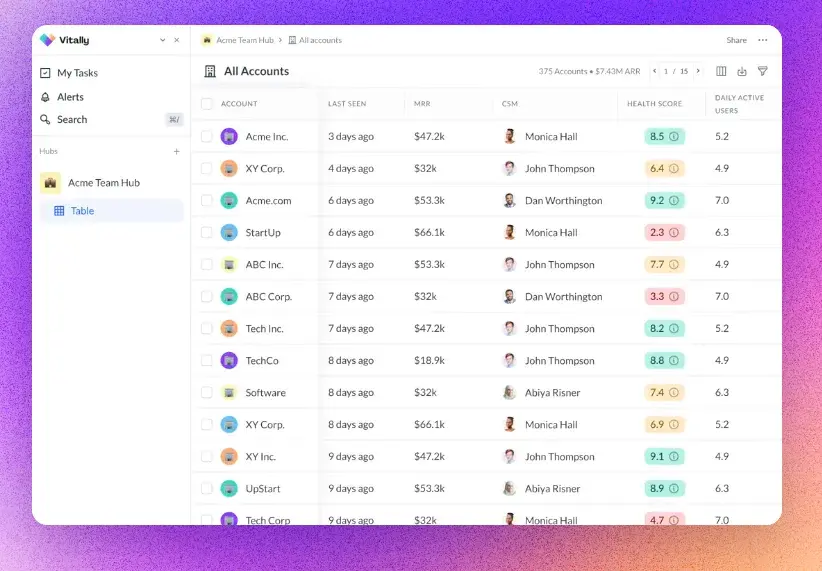This screenshot has width=822, height=571.
Task: Tick the checkbox for StartUp row
Action: 207,232
